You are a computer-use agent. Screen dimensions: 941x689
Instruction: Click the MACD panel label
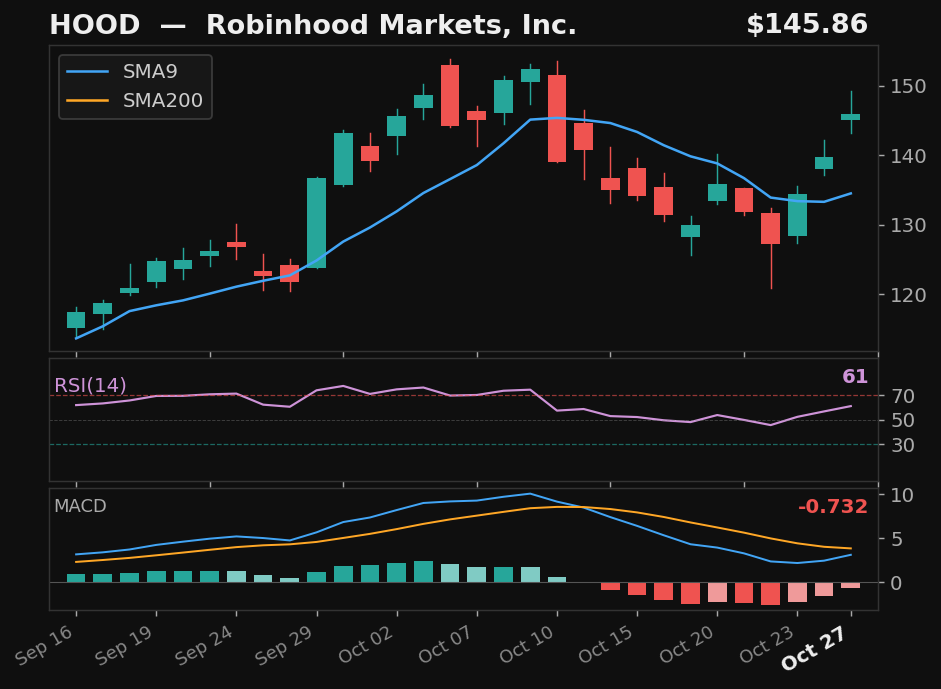tap(80, 506)
